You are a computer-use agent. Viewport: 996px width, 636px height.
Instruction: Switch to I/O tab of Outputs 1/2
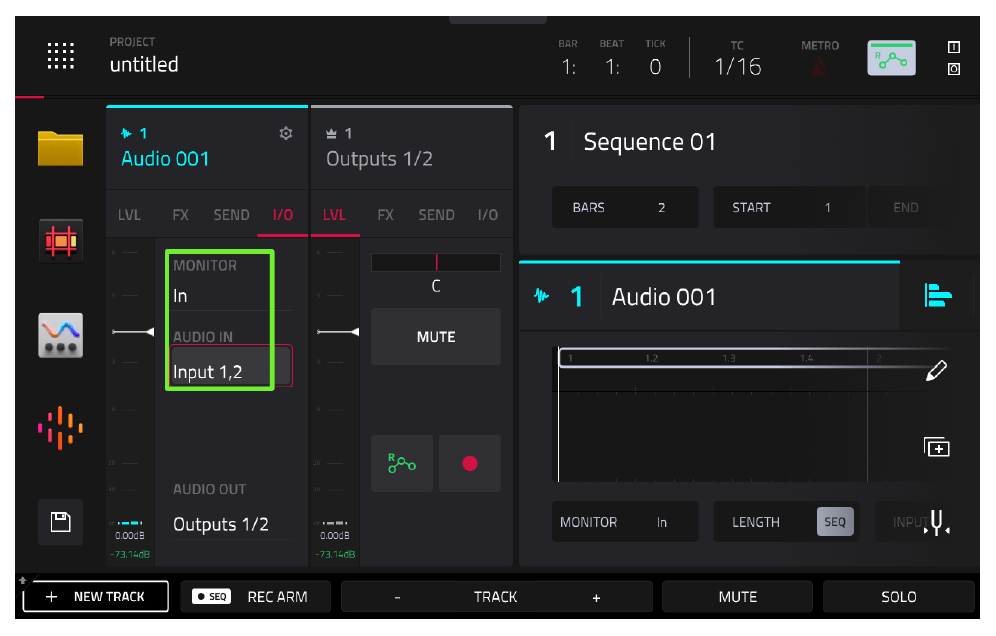(488, 215)
